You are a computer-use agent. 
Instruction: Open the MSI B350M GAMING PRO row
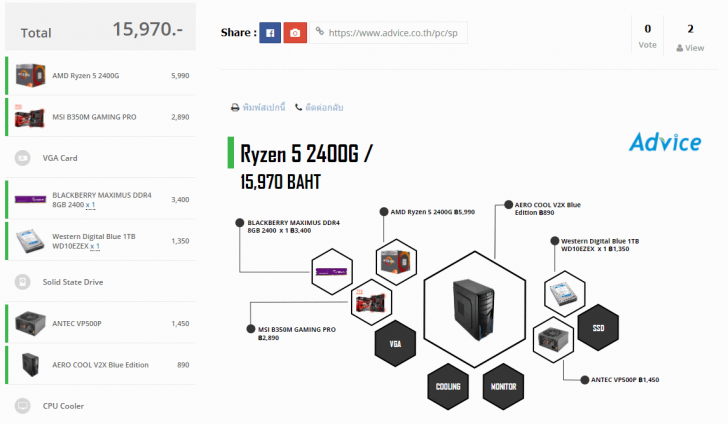pyautogui.click(x=100, y=117)
